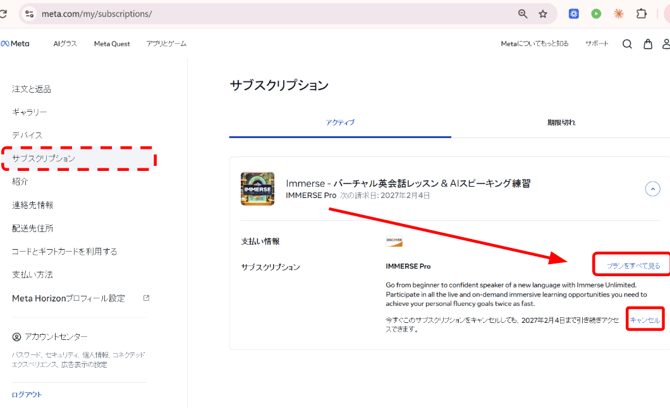Click キャンセル to cancel subscription
This screenshot has width=670, height=408.
645,320
